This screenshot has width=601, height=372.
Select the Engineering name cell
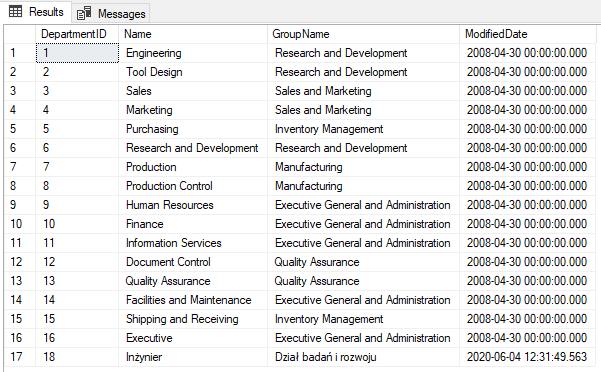click(x=193, y=53)
